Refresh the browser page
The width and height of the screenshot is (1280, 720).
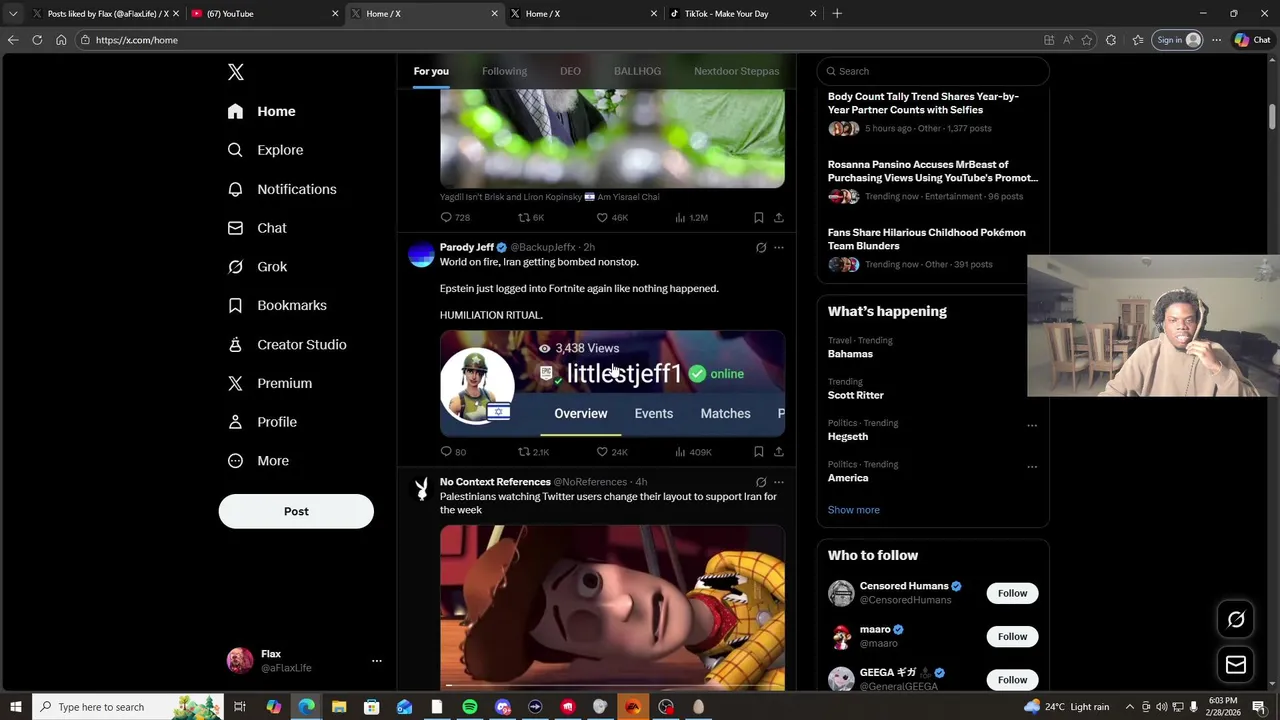click(37, 40)
